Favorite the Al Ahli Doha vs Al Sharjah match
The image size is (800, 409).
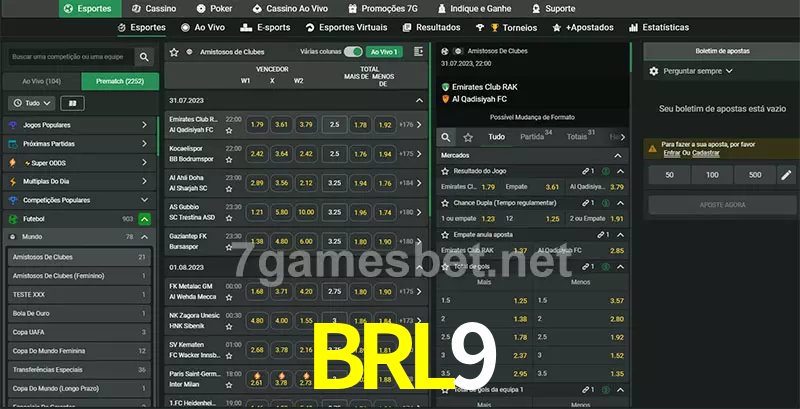tap(229, 189)
